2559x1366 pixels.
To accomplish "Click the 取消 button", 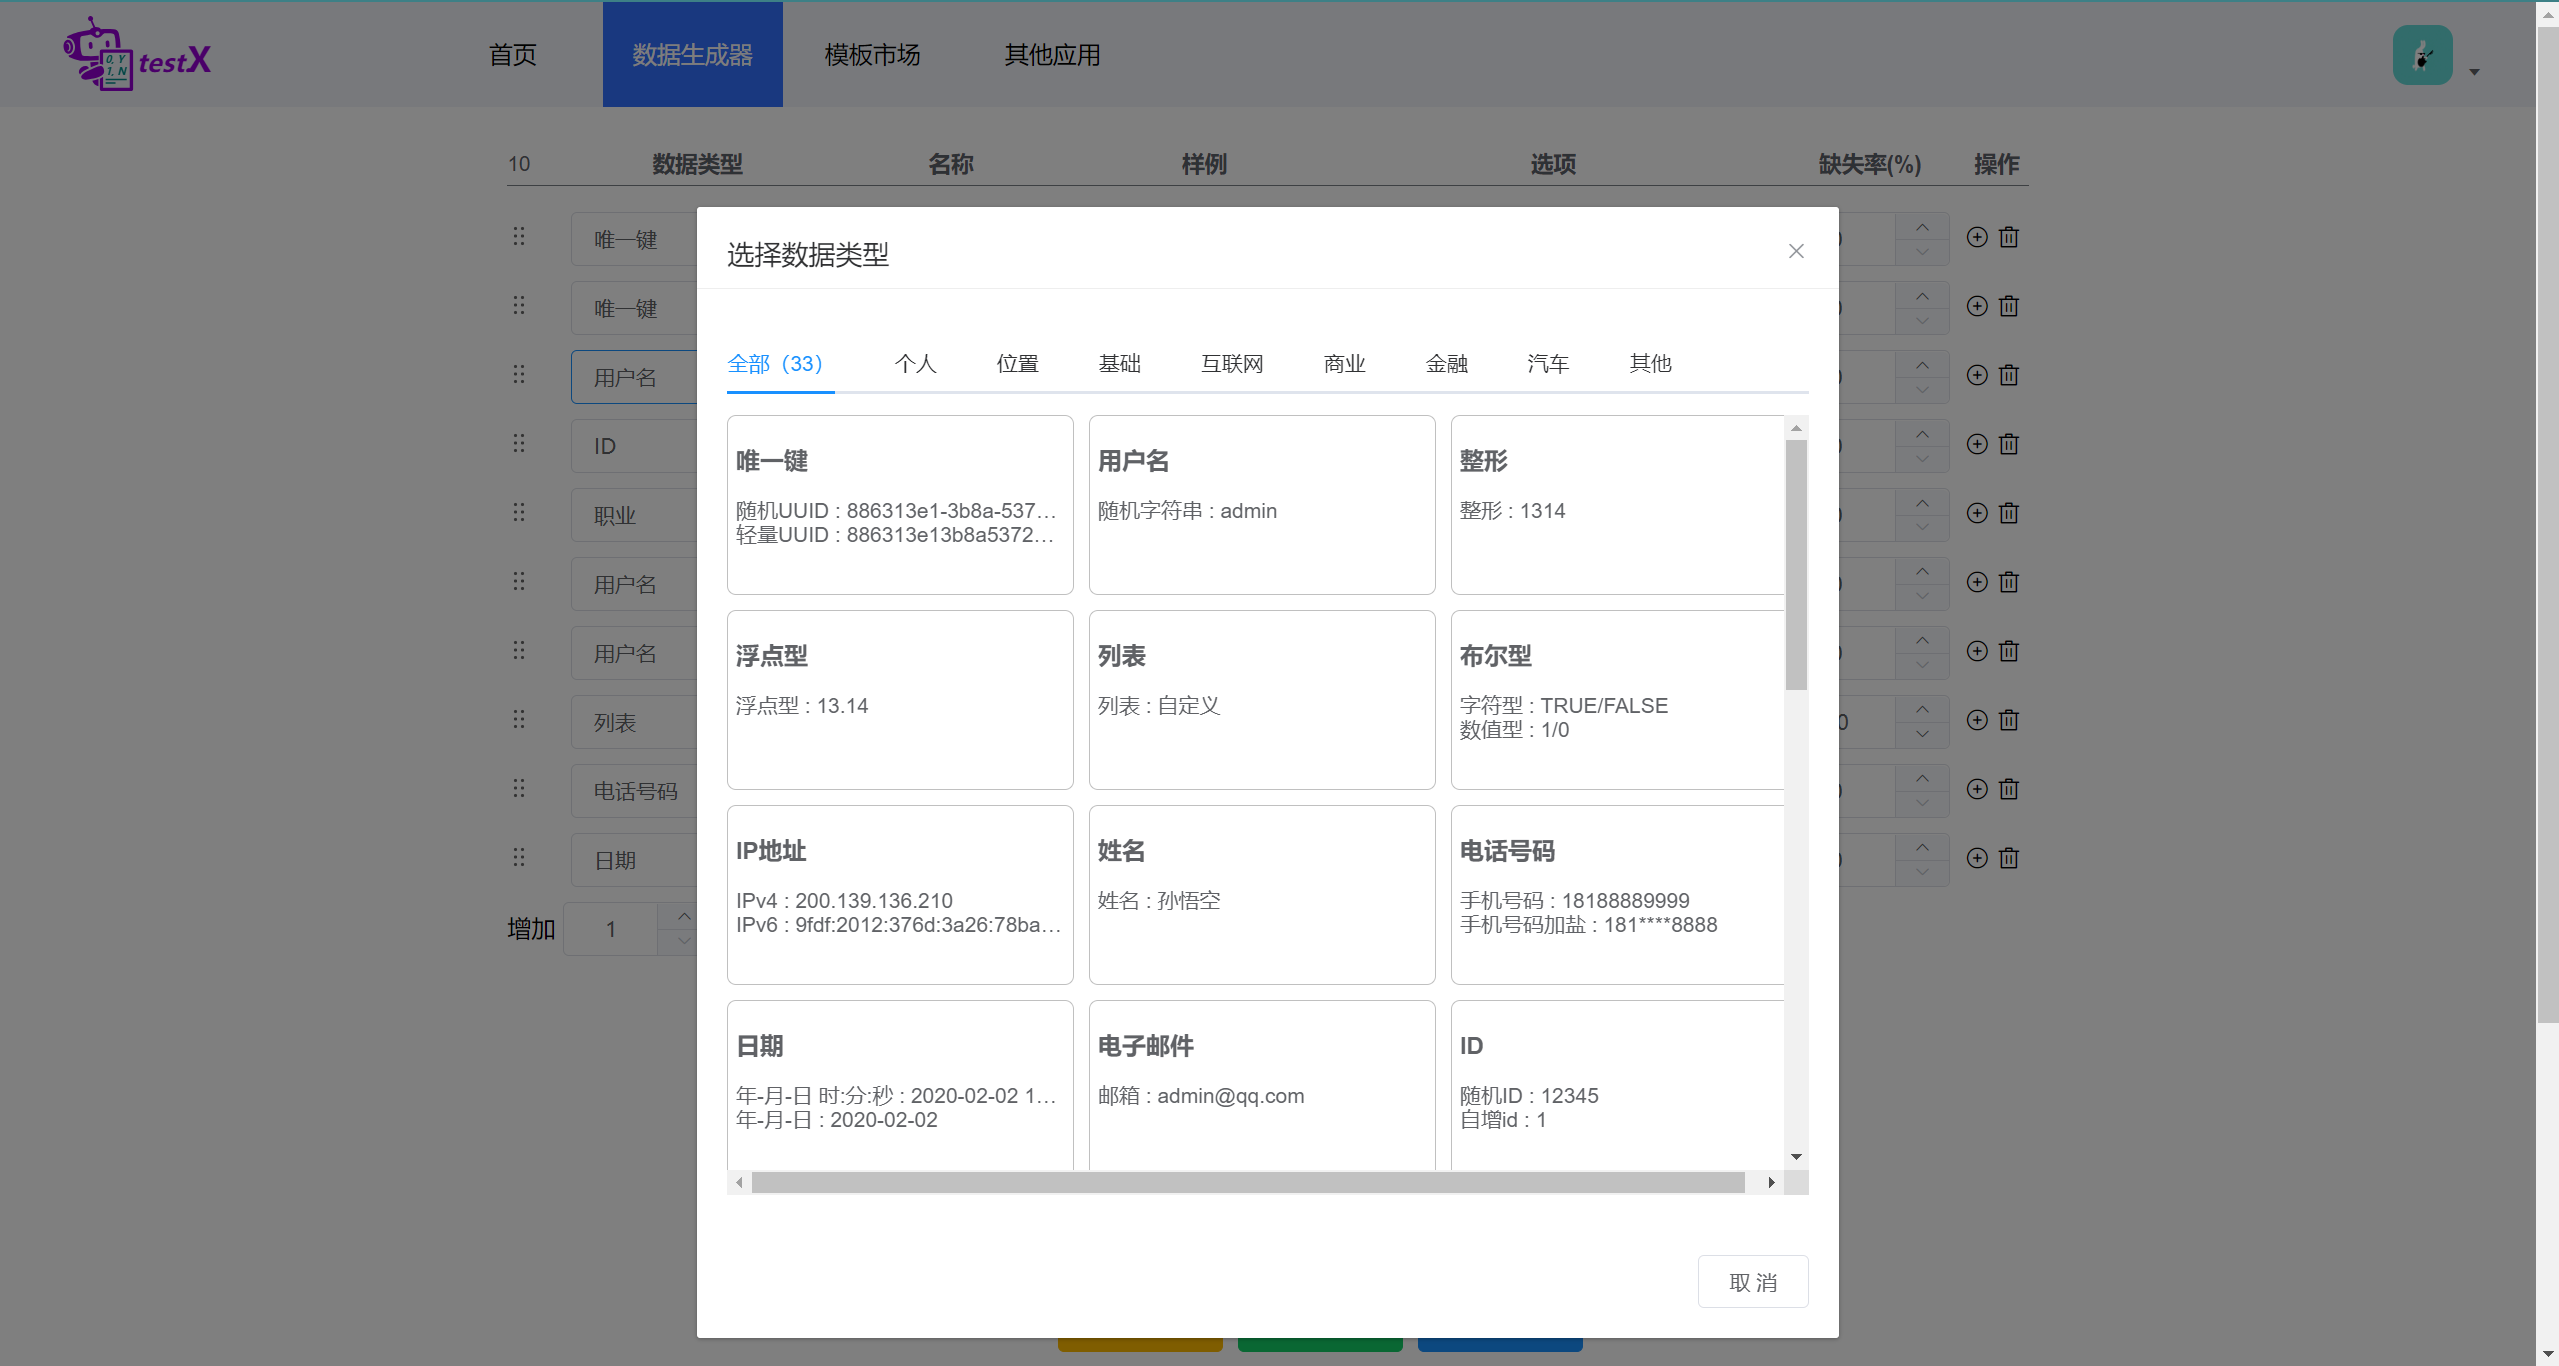I will tap(1752, 1282).
